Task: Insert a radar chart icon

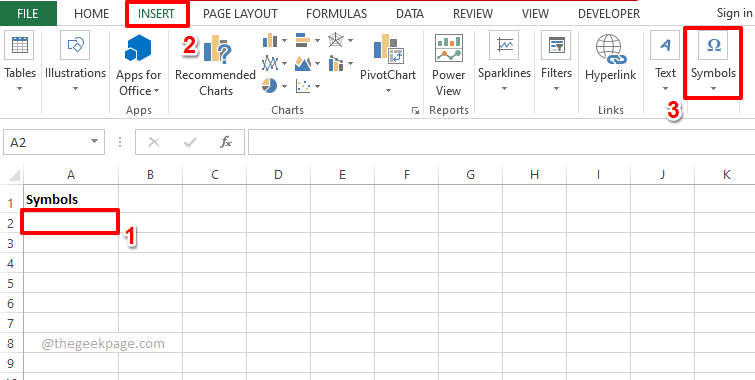Action: coord(336,40)
